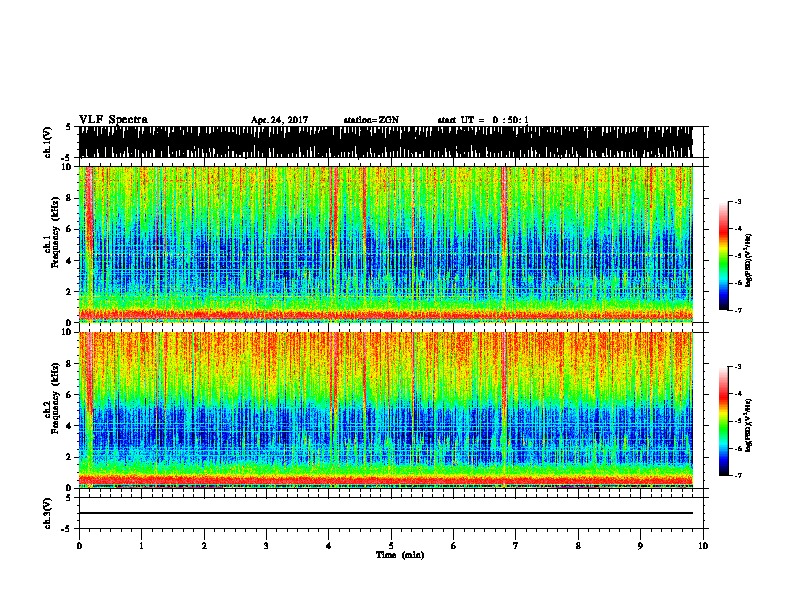Click the flat ch.3 voltage trace line
This screenshot has height=612, width=792.
pos(386,513)
